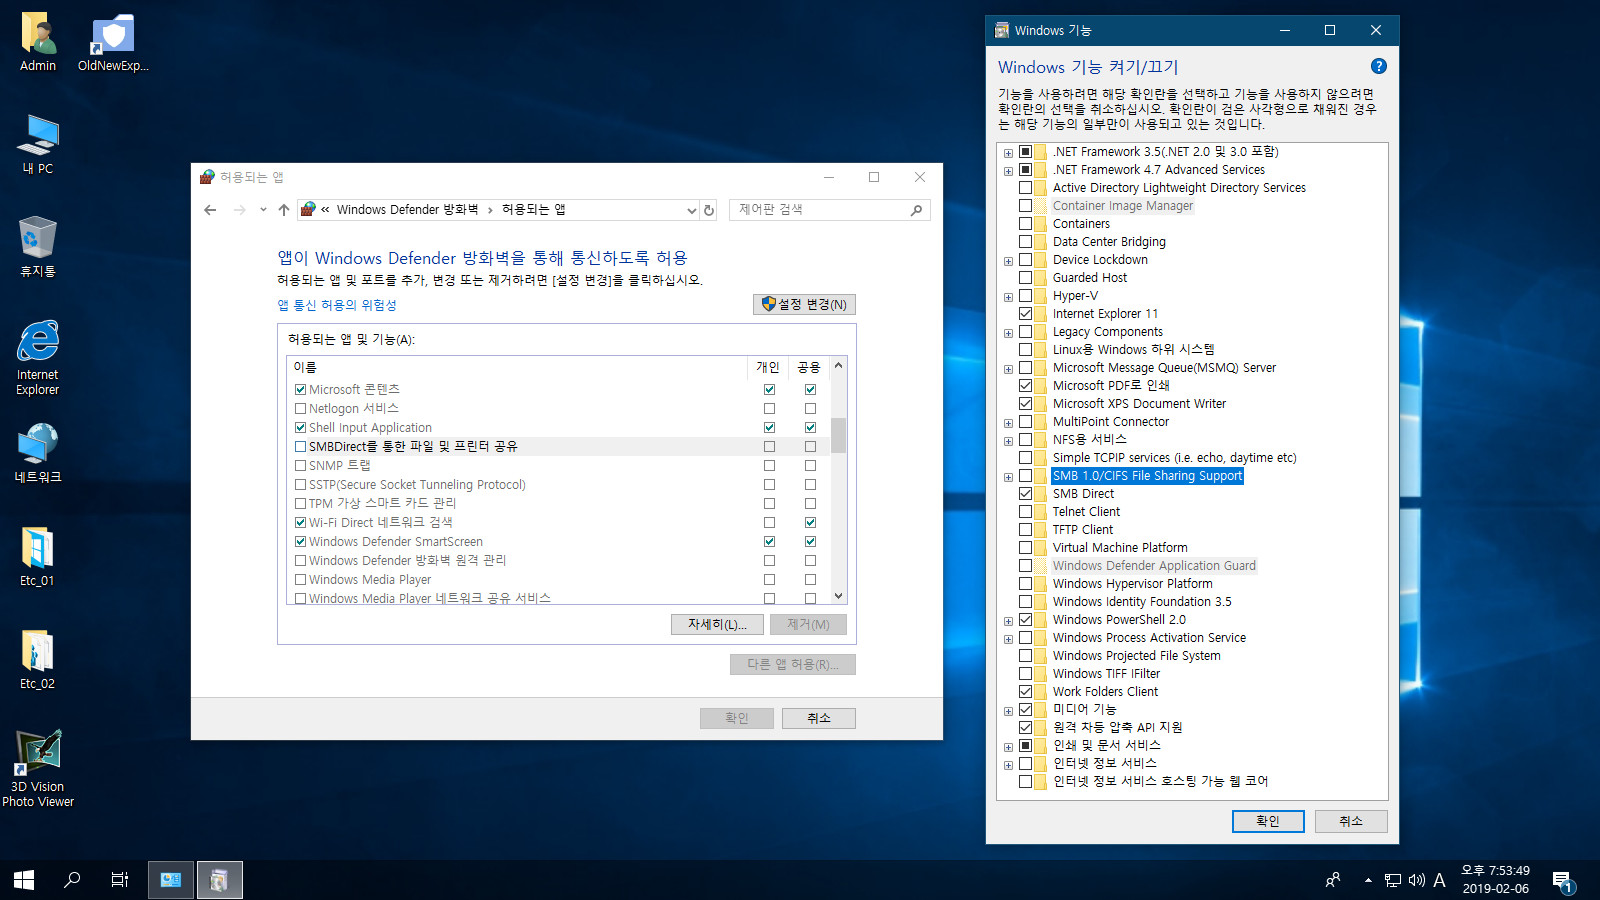
Task: Toggle Internet Explorer 11 feature checkbox
Action: tap(1025, 314)
